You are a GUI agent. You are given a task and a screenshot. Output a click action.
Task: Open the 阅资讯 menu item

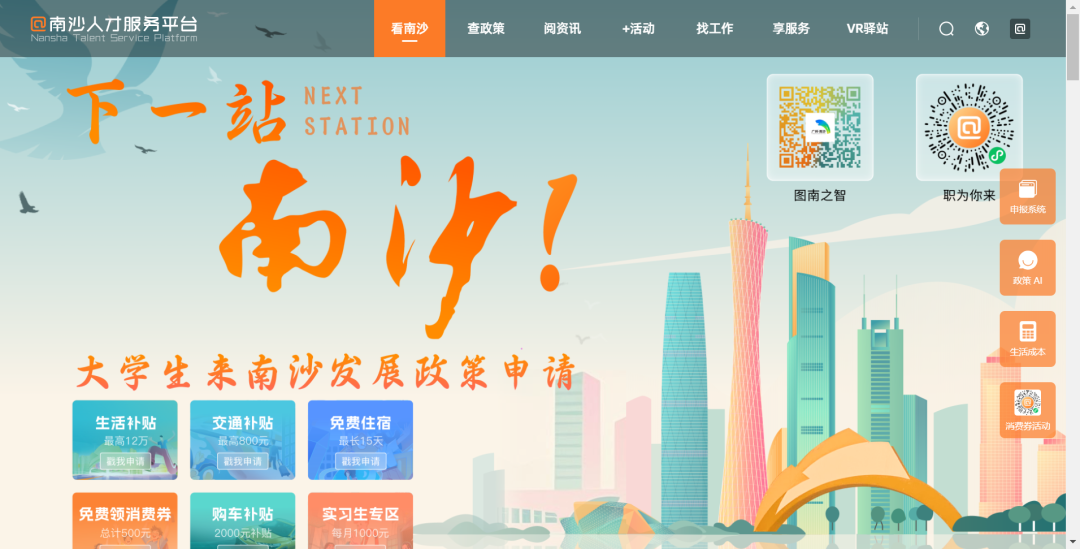[x=562, y=28]
